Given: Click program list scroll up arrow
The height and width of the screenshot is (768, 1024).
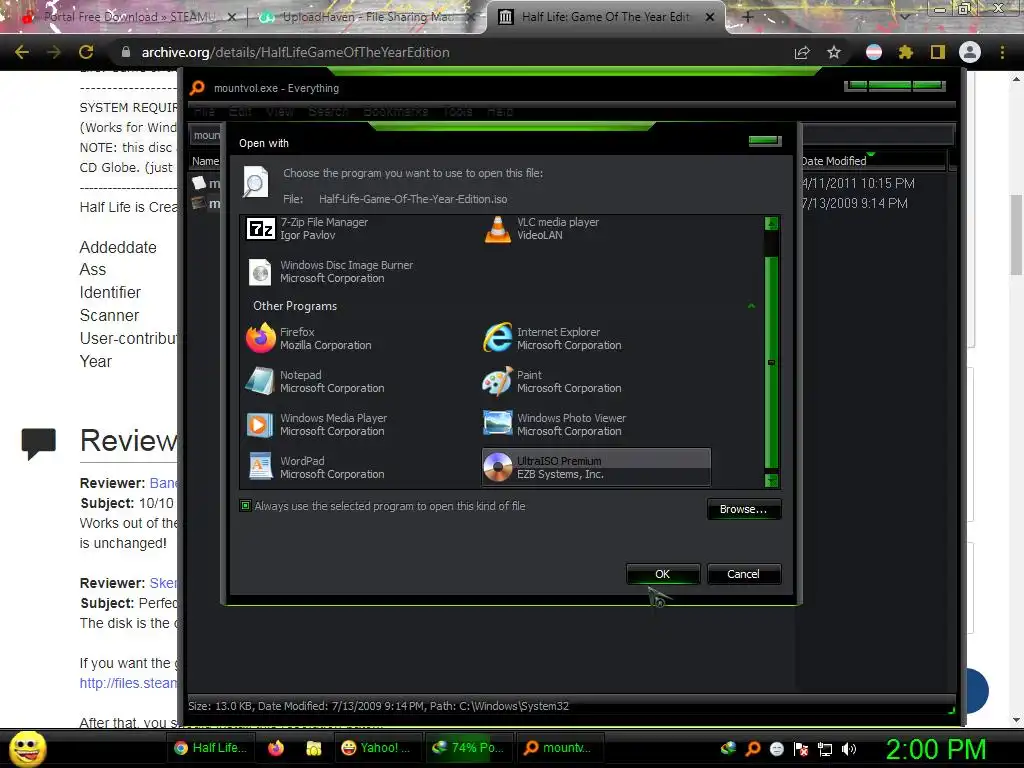Looking at the screenshot, I should point(771,223).
